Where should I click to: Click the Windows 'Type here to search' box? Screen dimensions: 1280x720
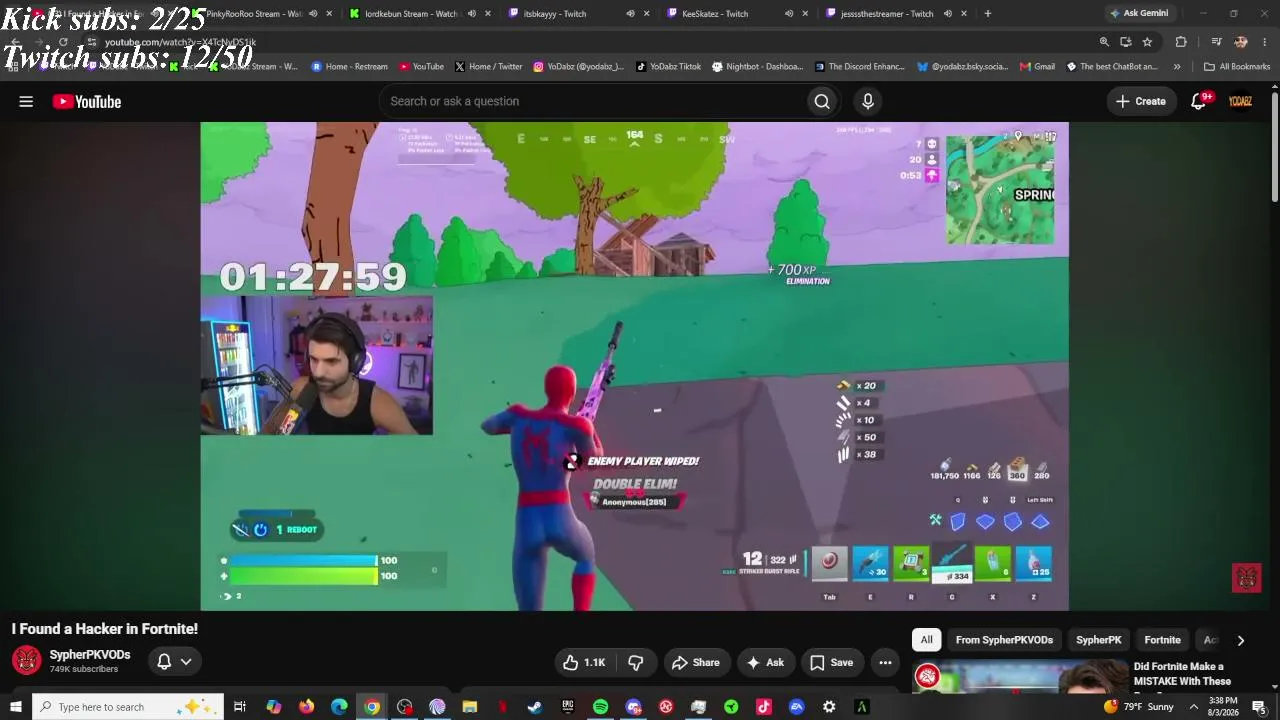pyautogui.click(x=126, y=707)
